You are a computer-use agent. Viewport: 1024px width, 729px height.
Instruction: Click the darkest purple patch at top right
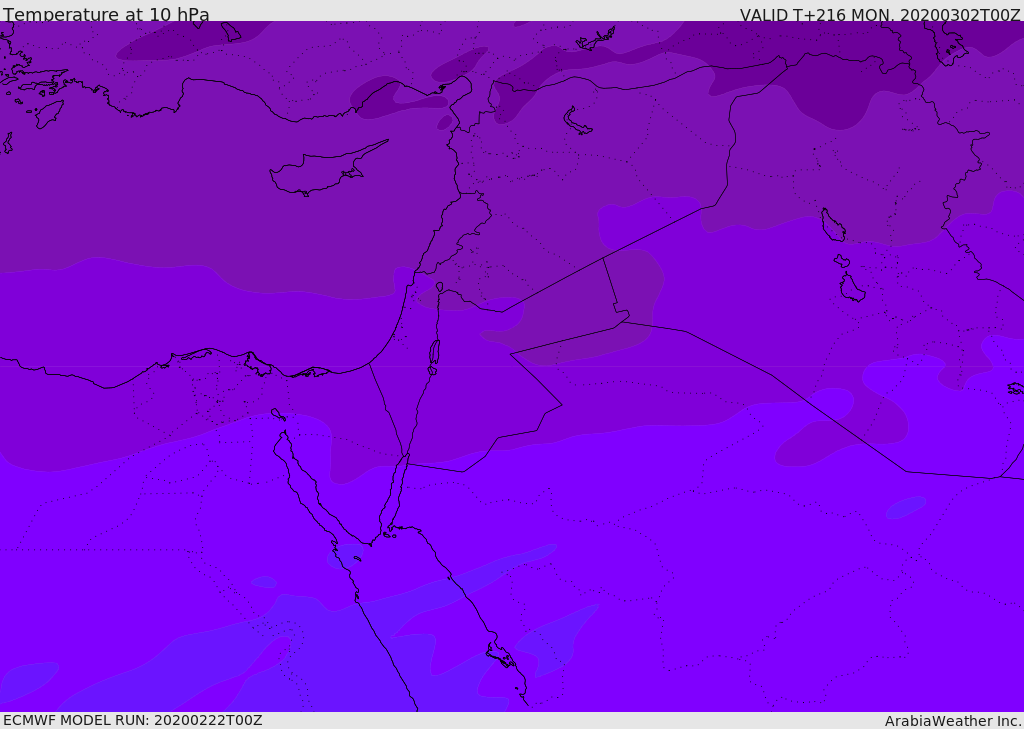pyautogui.click(x=830, y=95)
